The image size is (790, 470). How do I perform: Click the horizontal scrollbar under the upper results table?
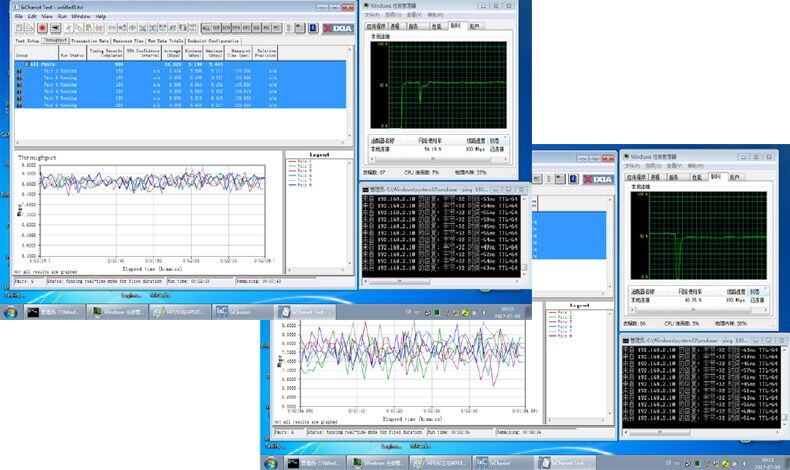(x=182, y=143)
